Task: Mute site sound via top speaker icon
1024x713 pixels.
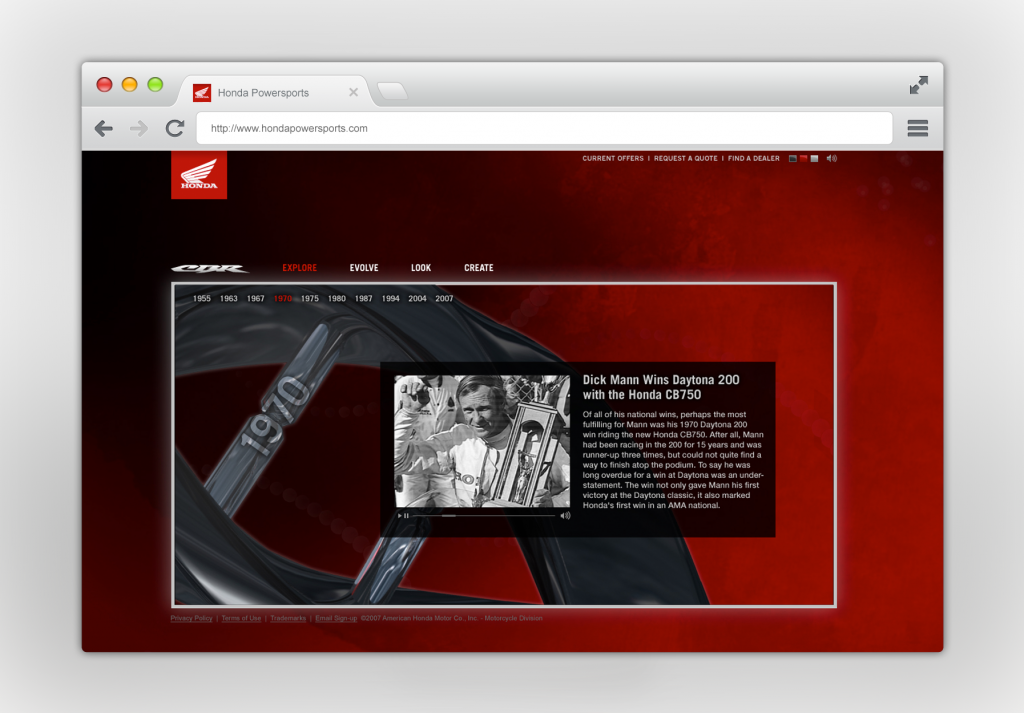Action: point(832,158)
